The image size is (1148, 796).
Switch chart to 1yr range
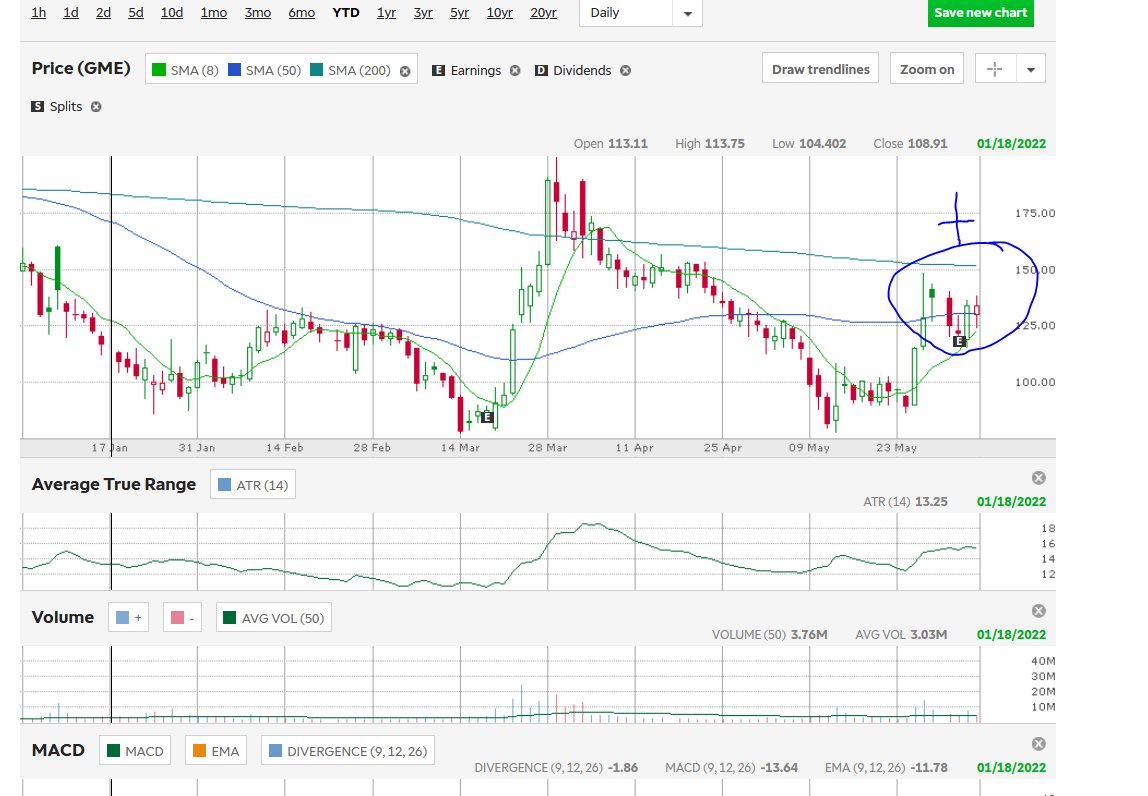point(386,12)
